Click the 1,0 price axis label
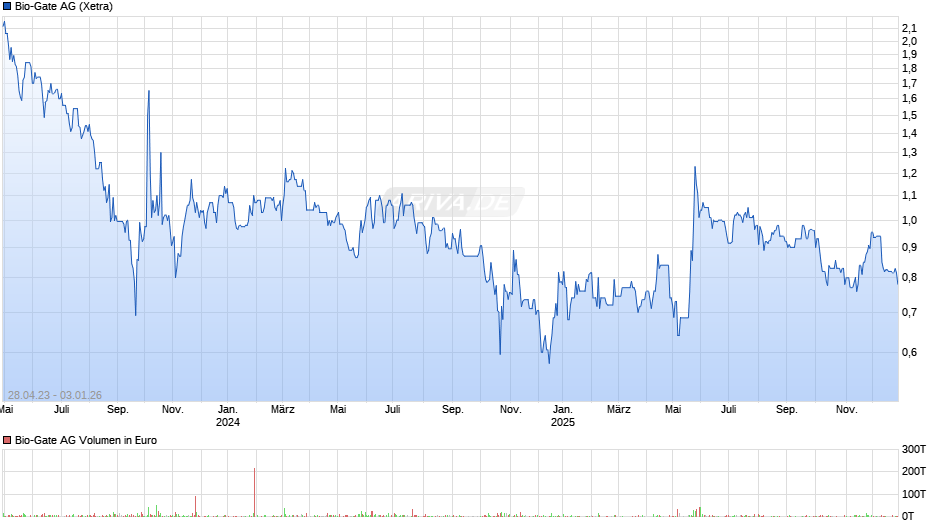940x526 pixels. tap(909, 220)
